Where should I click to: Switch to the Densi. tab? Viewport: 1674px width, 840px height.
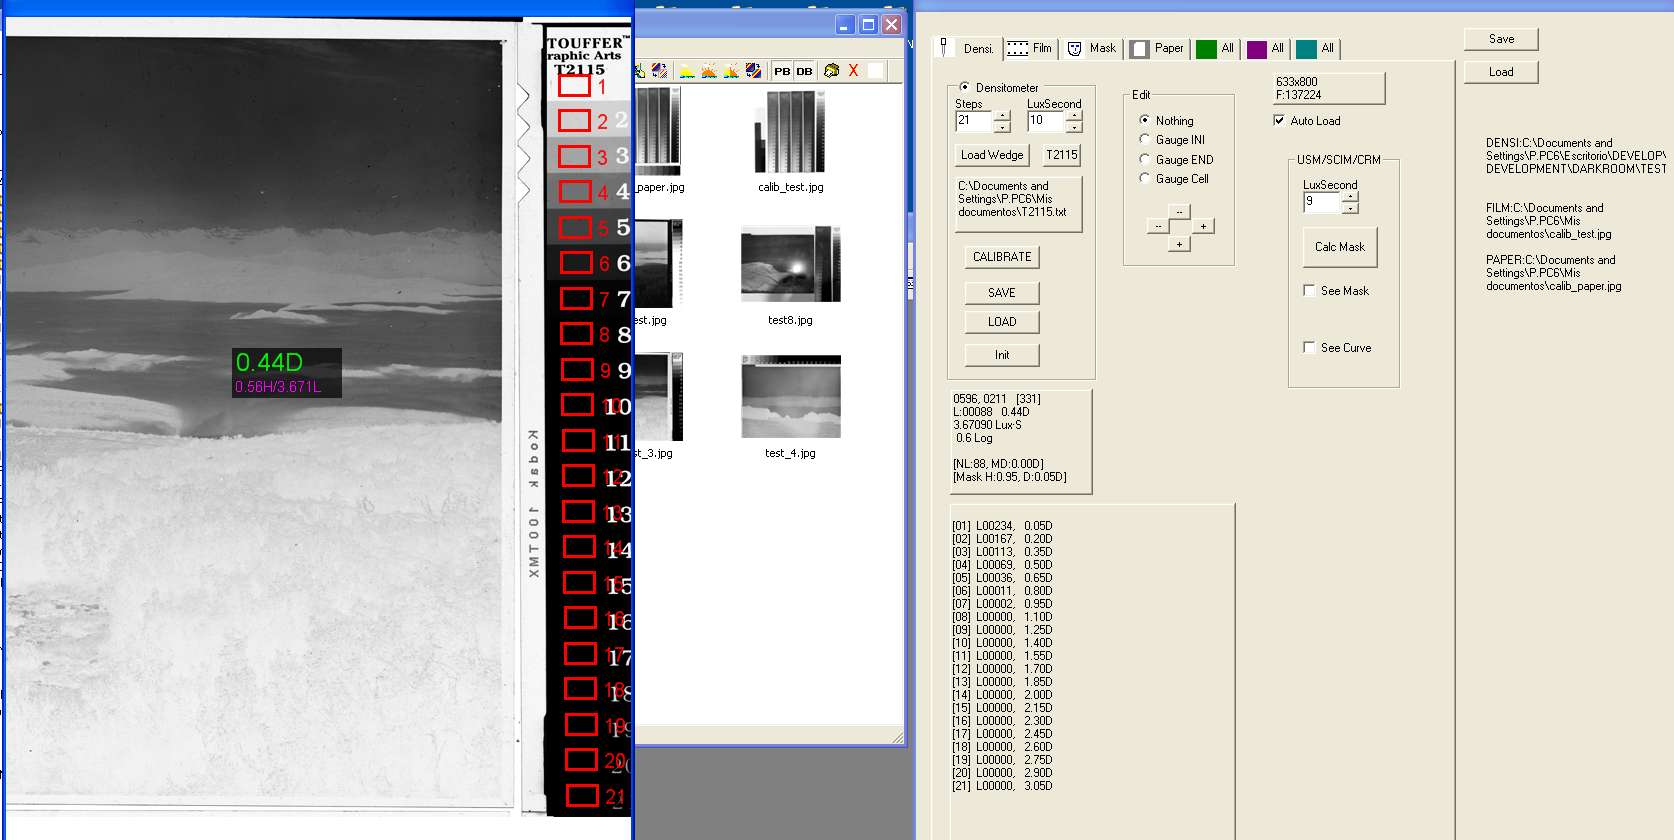(x=966, y=48)
